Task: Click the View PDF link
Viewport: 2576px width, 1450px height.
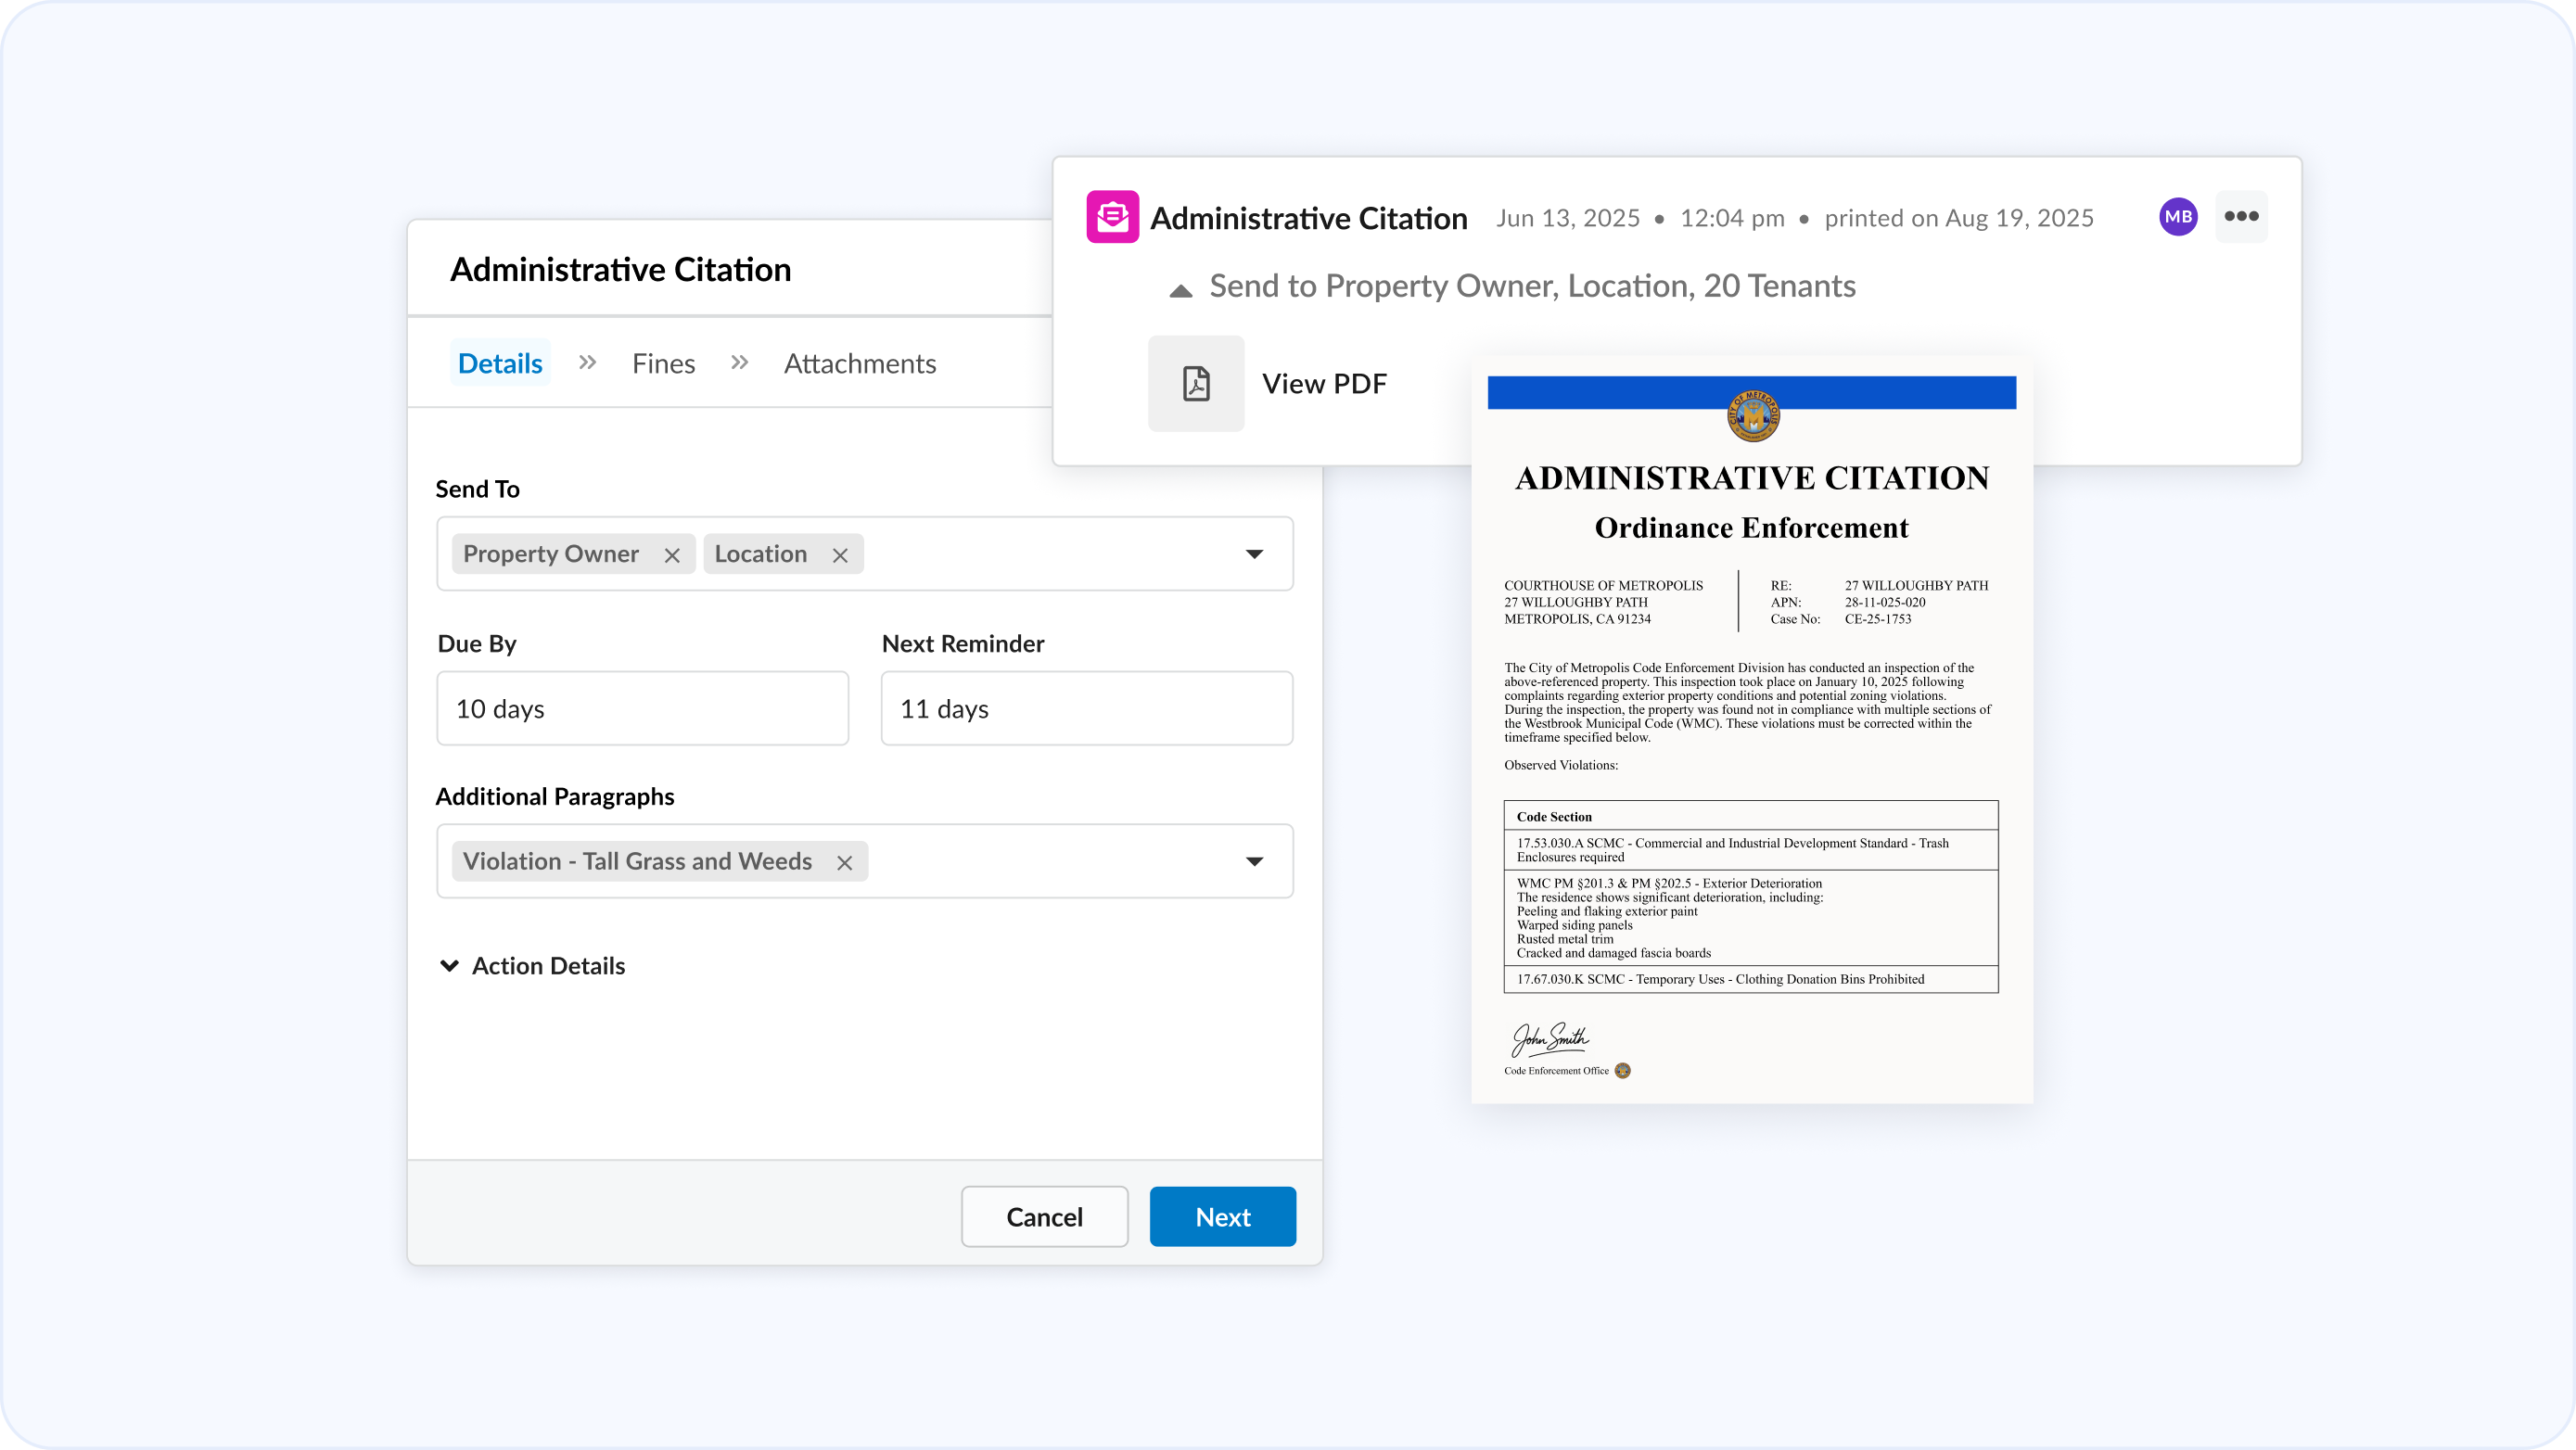Action: [1324, 384]
